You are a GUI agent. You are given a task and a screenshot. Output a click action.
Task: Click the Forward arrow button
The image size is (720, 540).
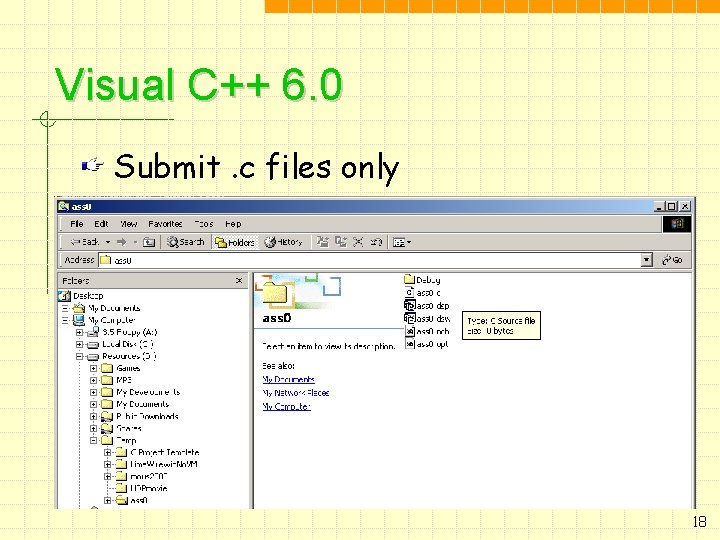click(x=122, y=242)
